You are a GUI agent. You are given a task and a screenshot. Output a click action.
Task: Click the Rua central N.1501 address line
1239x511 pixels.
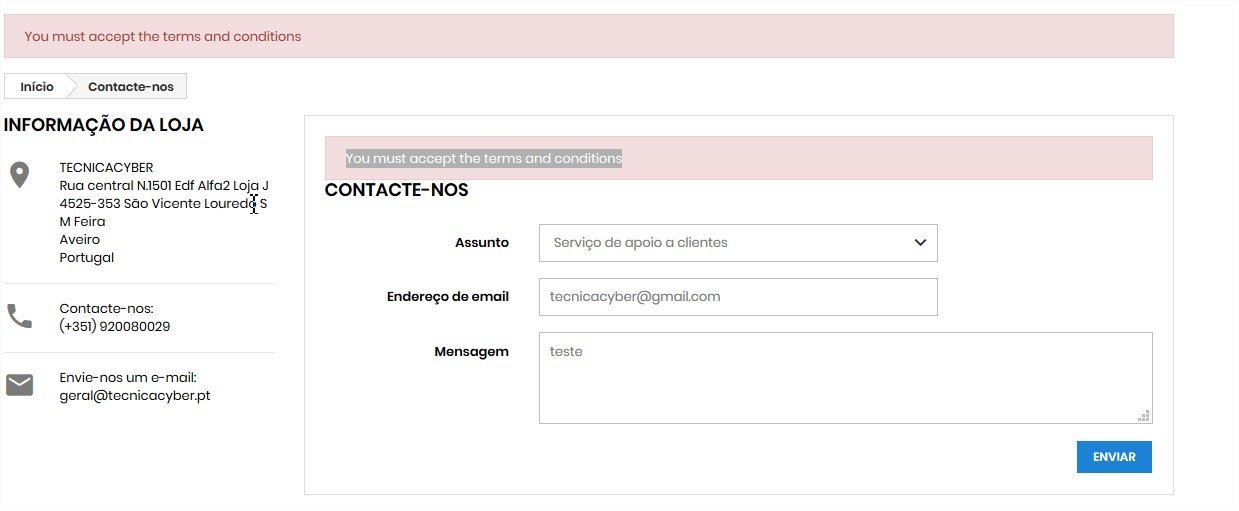(x=164, y=185)
